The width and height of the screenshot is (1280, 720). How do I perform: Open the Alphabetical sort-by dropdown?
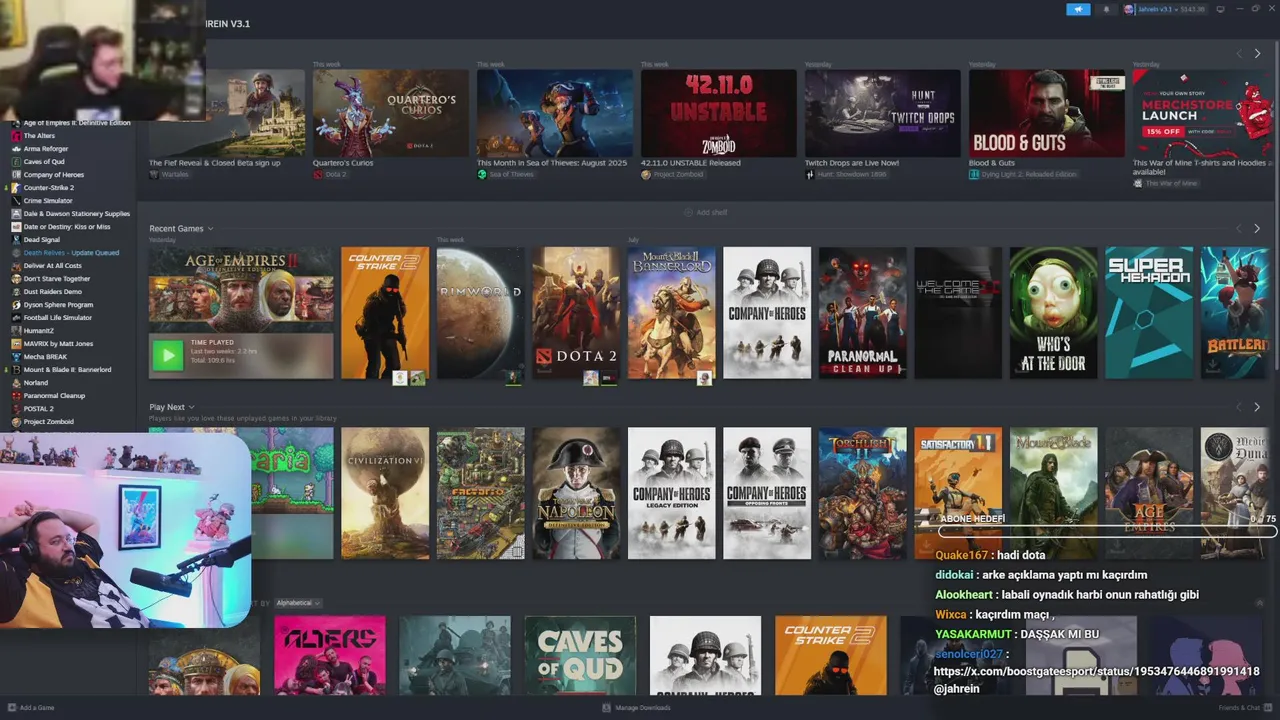coord(298,603)
